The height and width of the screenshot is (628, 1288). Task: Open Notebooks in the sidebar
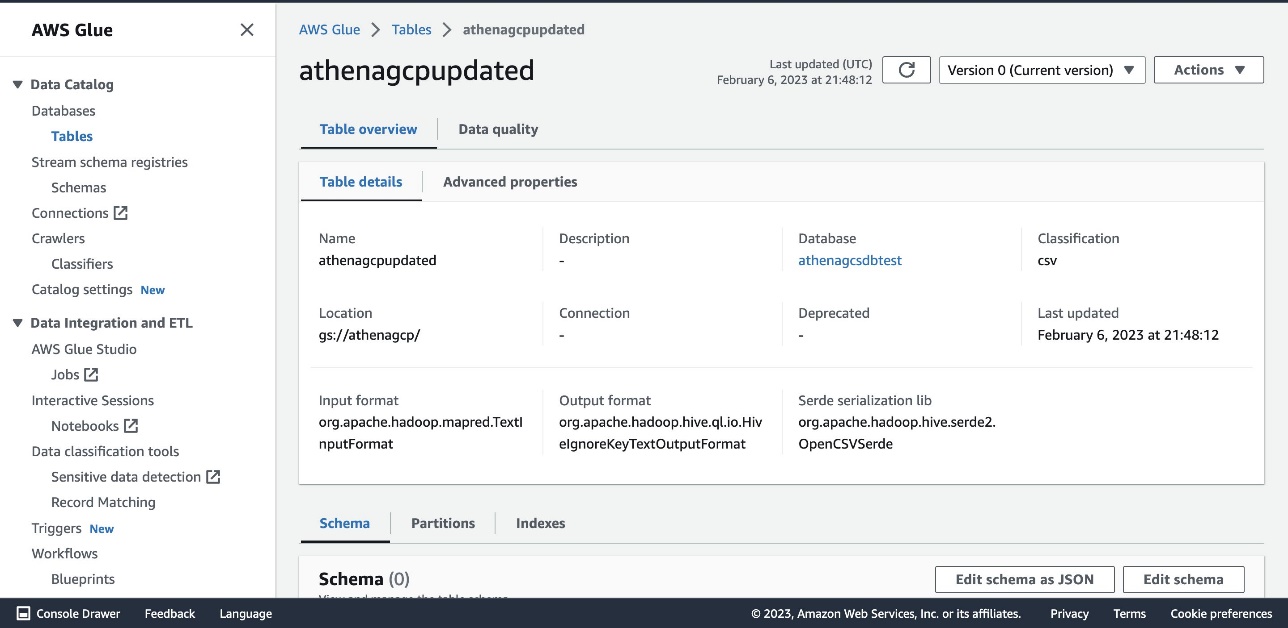click(x=85, y=426)
